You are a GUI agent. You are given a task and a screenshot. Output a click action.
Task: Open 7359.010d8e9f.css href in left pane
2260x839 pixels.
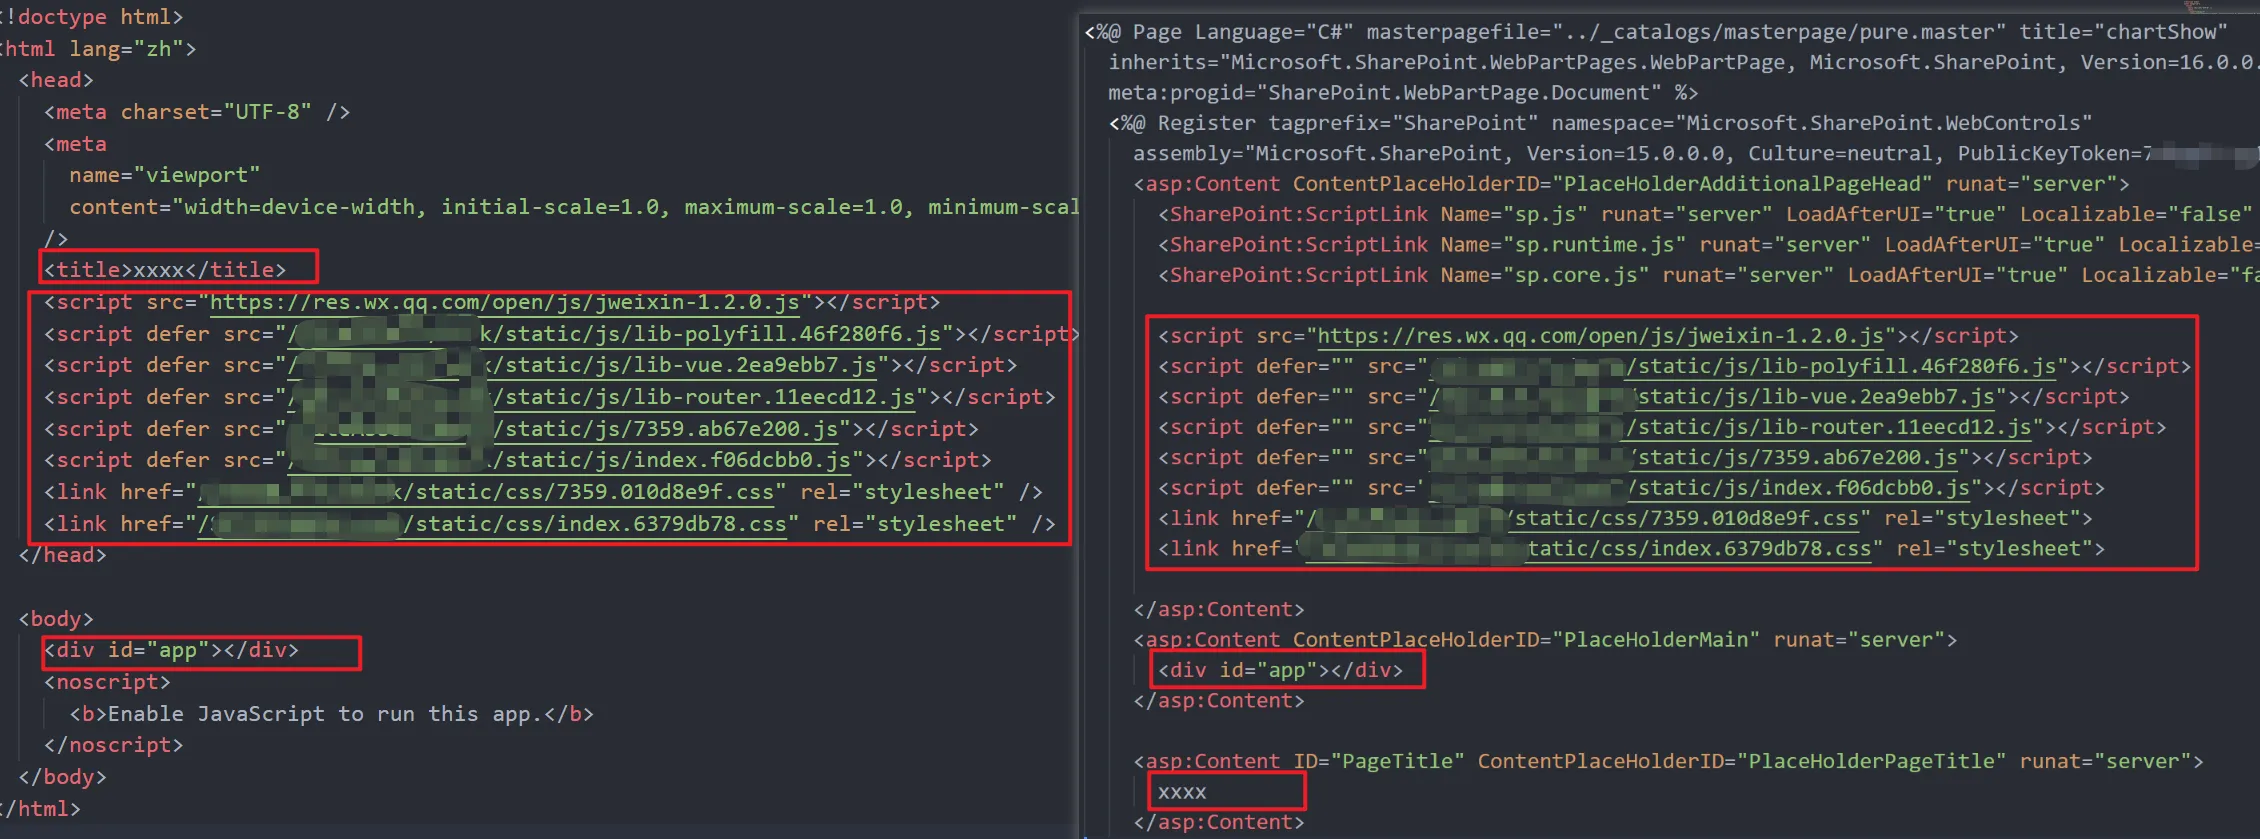[485, 492]
